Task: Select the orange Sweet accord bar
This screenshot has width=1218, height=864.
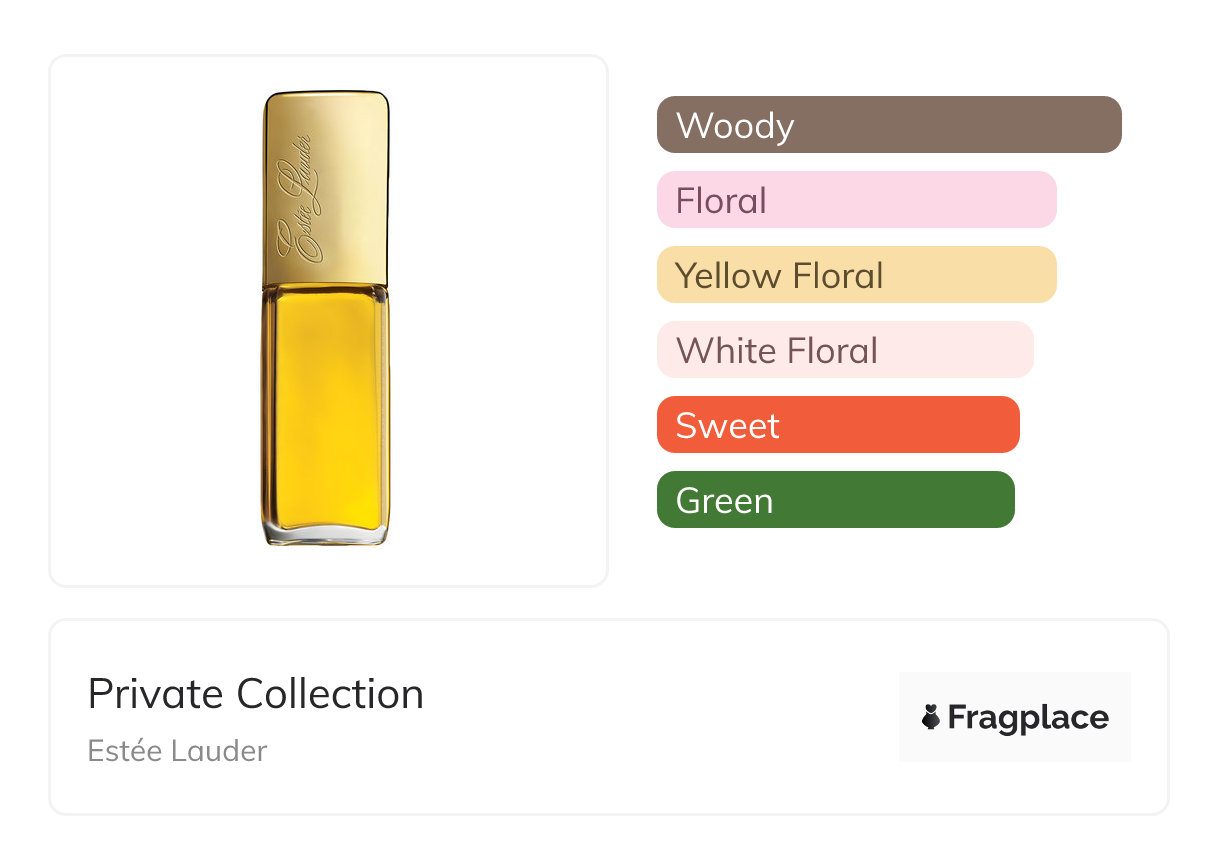Action: pos(838,425)
